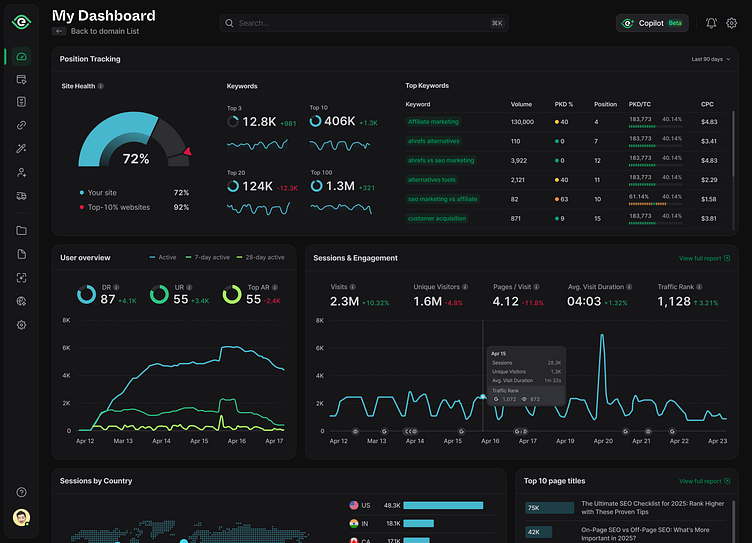The image size is (752, 543).
Task: Open the user avatar menu in sidebar
Action: click(22, 517)
